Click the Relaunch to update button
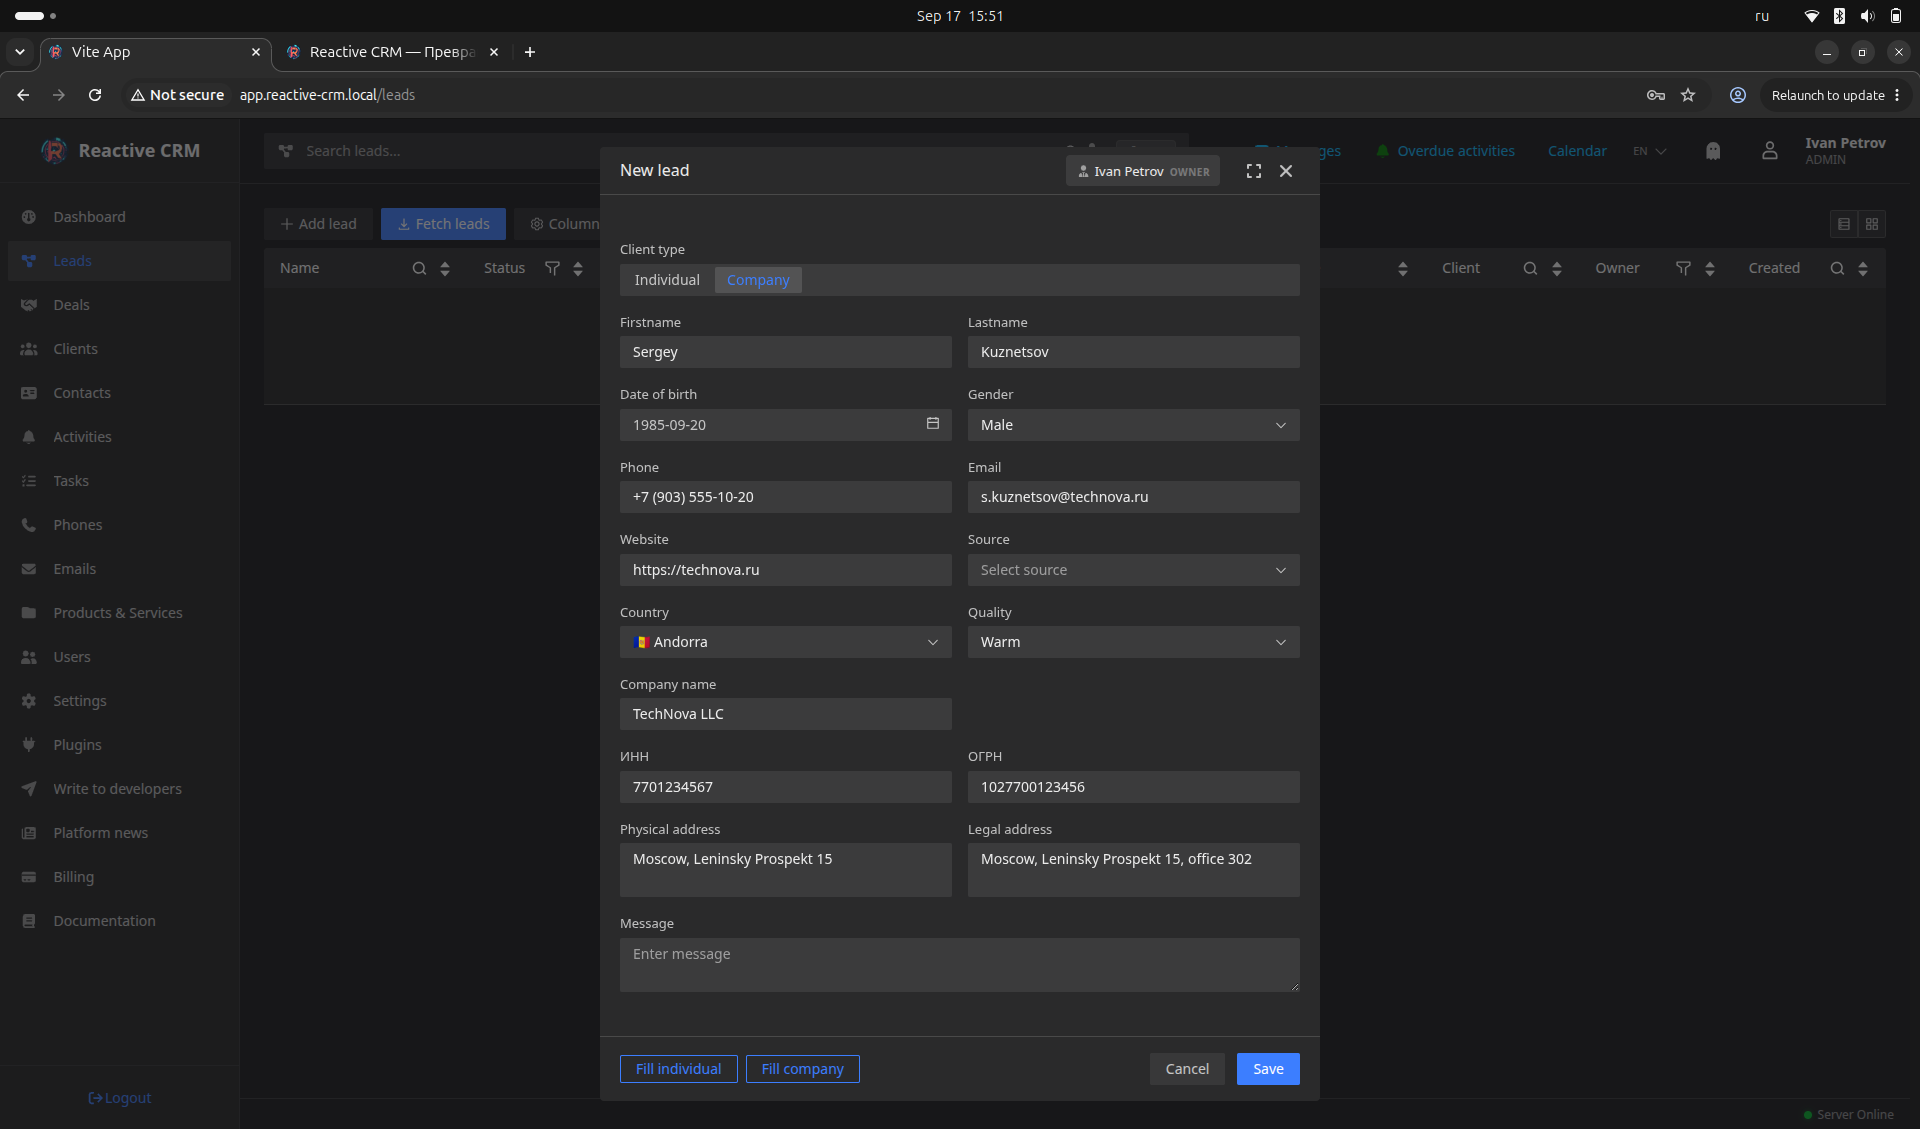Screen dimensions: 1920x1129 point(1834,95)
